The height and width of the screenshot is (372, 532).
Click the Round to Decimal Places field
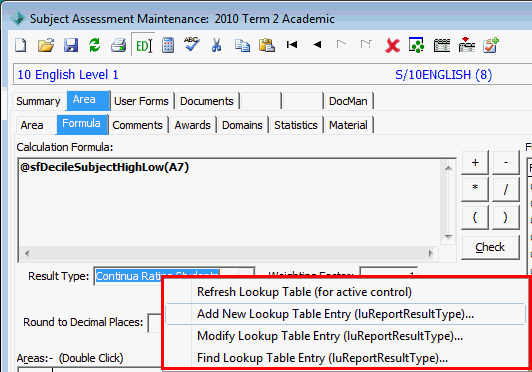155,322
